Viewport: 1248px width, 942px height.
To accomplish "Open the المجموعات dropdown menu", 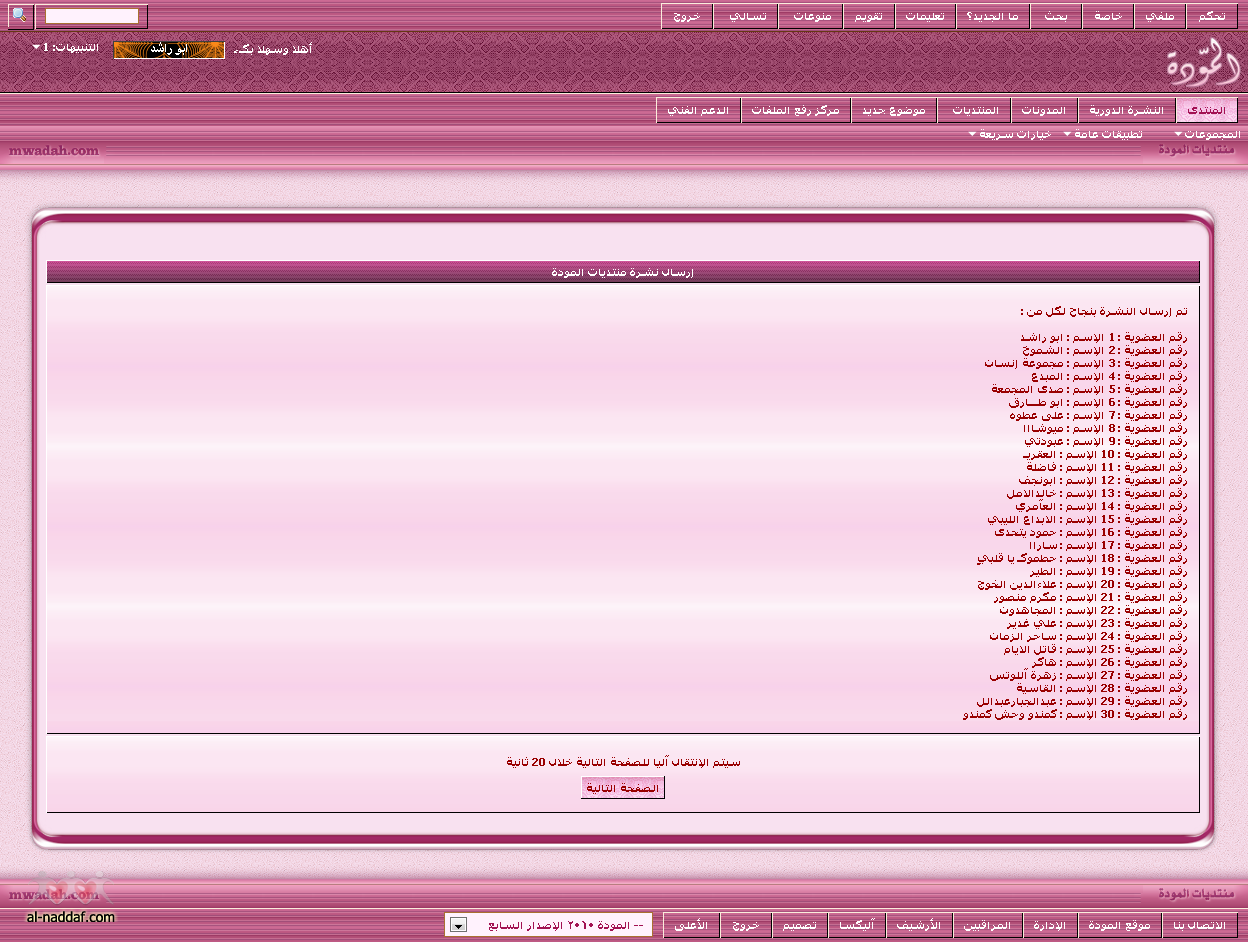I will pyautogui.click(x=1208, y=134).
